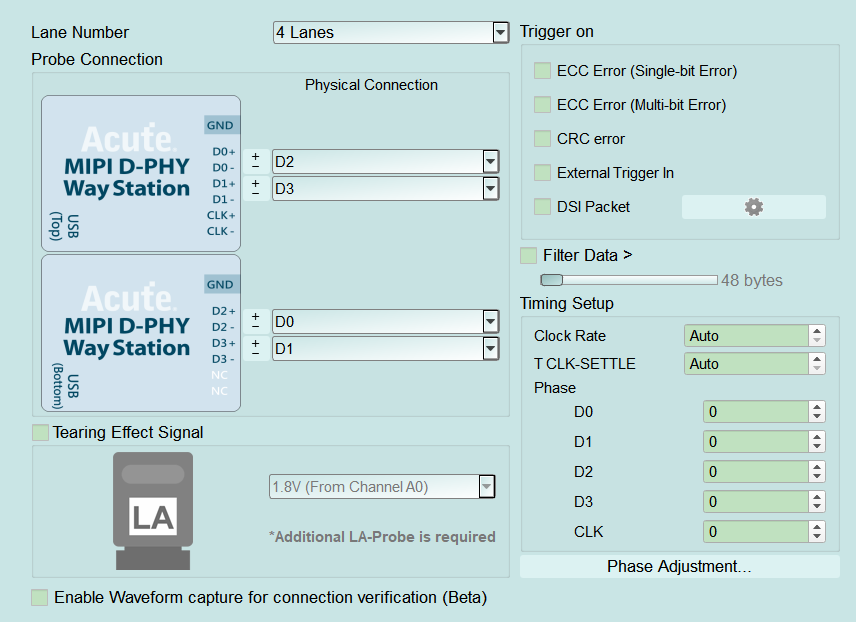Click the LA probe image
The image size is (856, 622).
click(153, 511)
